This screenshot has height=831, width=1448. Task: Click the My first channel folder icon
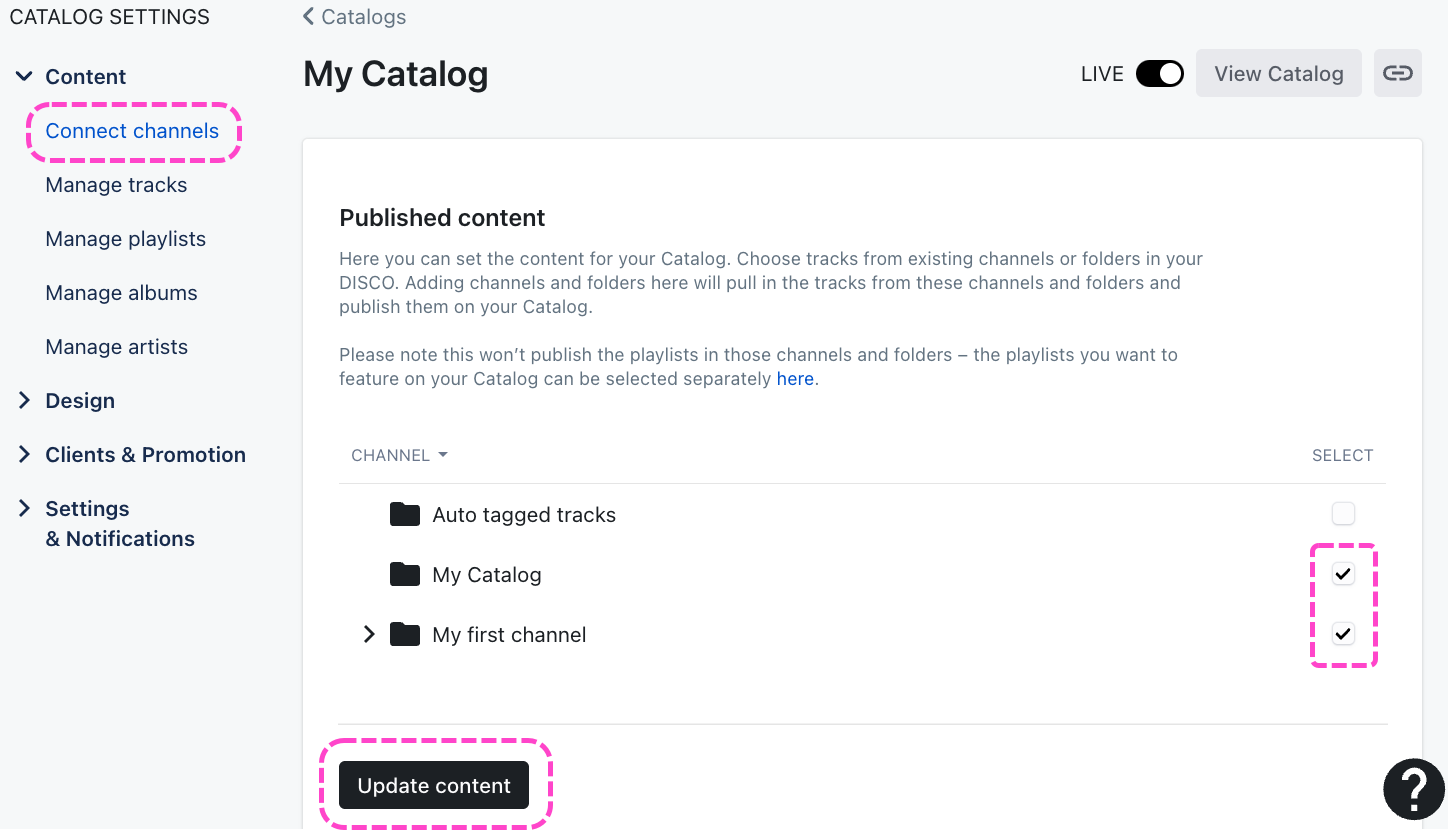coord(405,635)
